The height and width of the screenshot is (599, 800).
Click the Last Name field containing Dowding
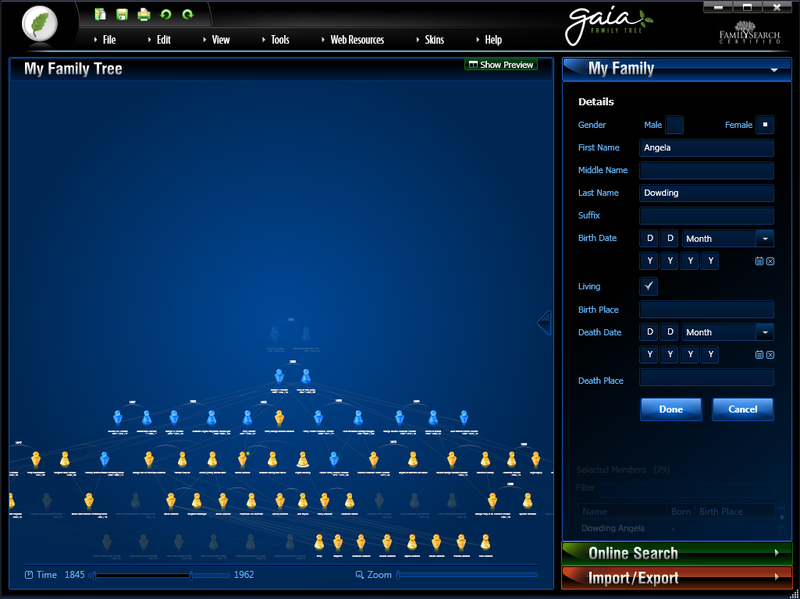pyautogui.click(x=707, y=193)
